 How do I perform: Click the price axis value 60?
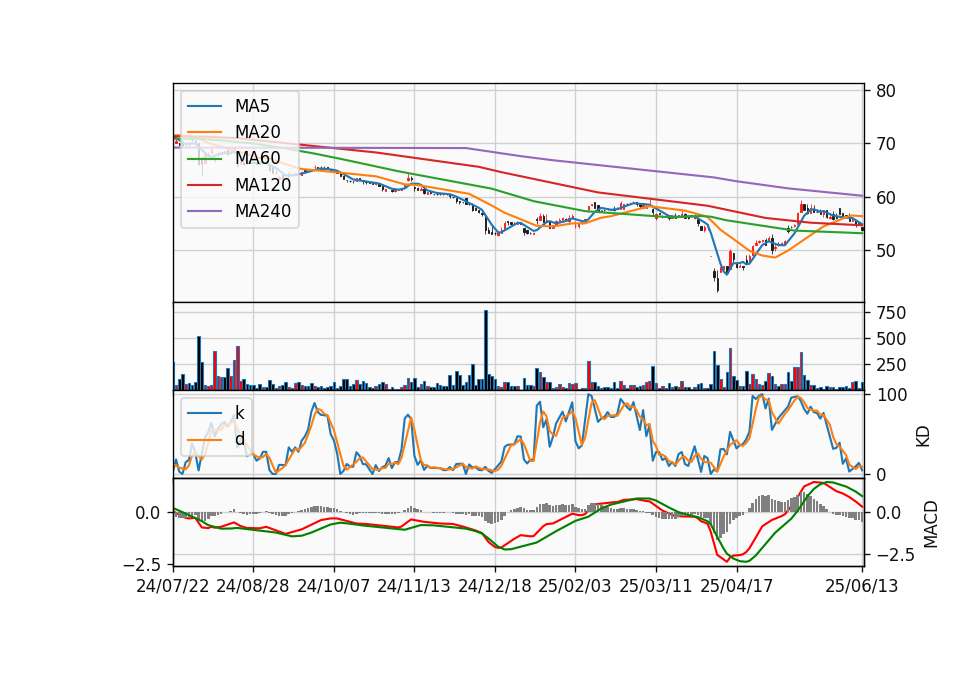(886, 198)
